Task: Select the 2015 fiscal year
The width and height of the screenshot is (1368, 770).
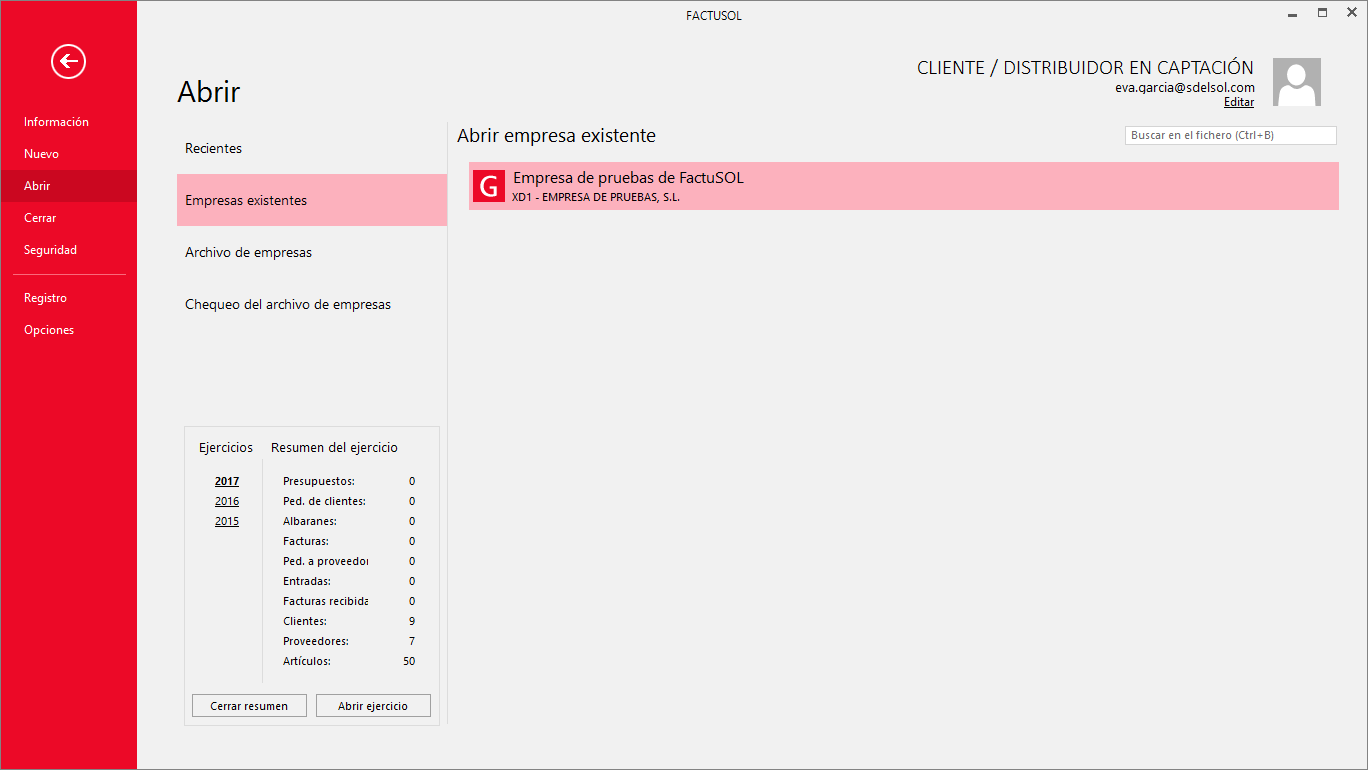Action: [227, 521]
